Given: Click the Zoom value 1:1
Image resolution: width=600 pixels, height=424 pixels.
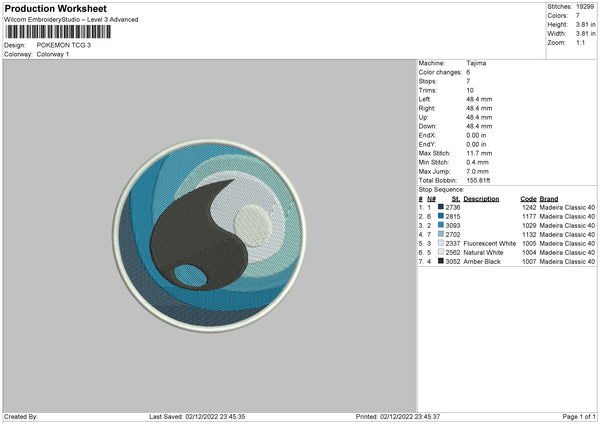Looking at the screenshot, I should (580, 42).
